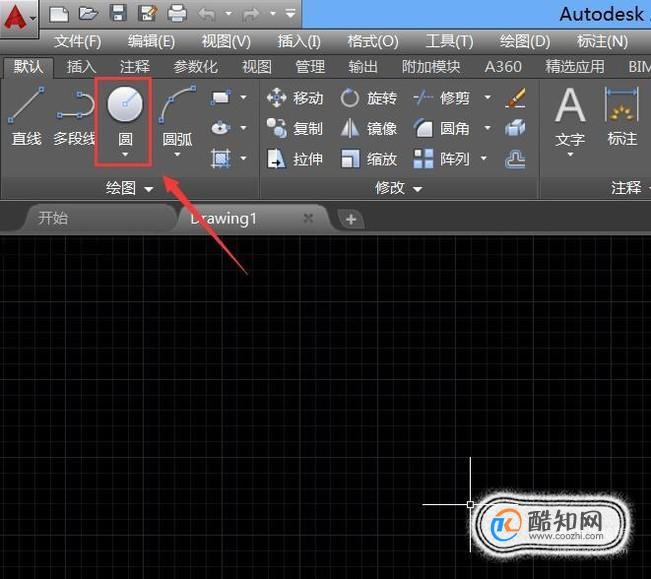Switch to the 注释 ribbon tab
Image resolution: width=651 pixels, height=579 pixels.
coord(135,67)
